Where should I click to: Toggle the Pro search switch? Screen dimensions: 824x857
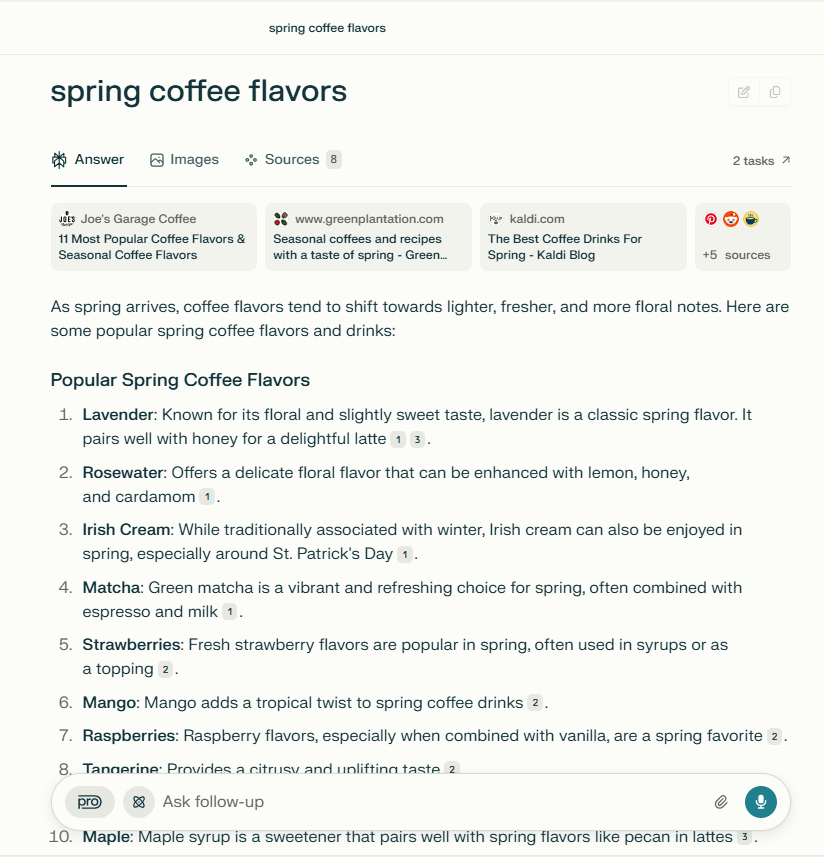pos(90,802)
